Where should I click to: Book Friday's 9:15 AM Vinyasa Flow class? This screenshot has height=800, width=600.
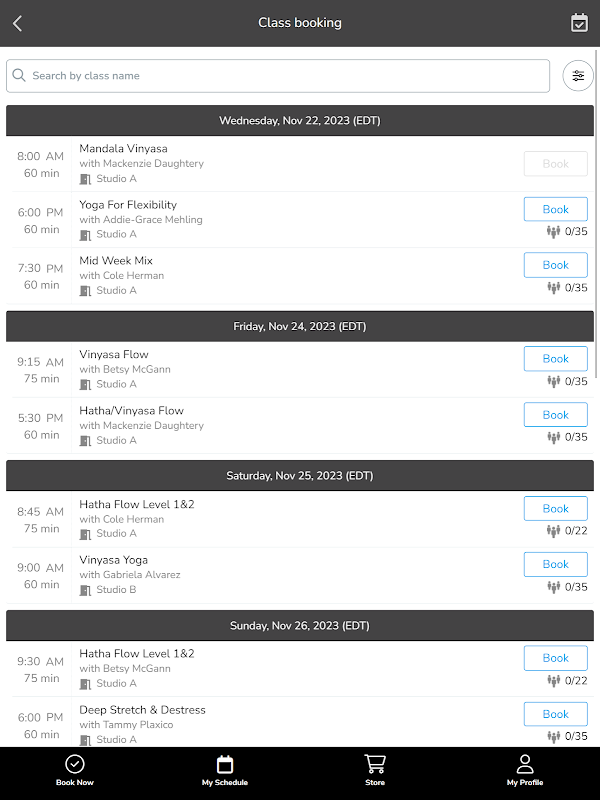click(x=555, y=358)
